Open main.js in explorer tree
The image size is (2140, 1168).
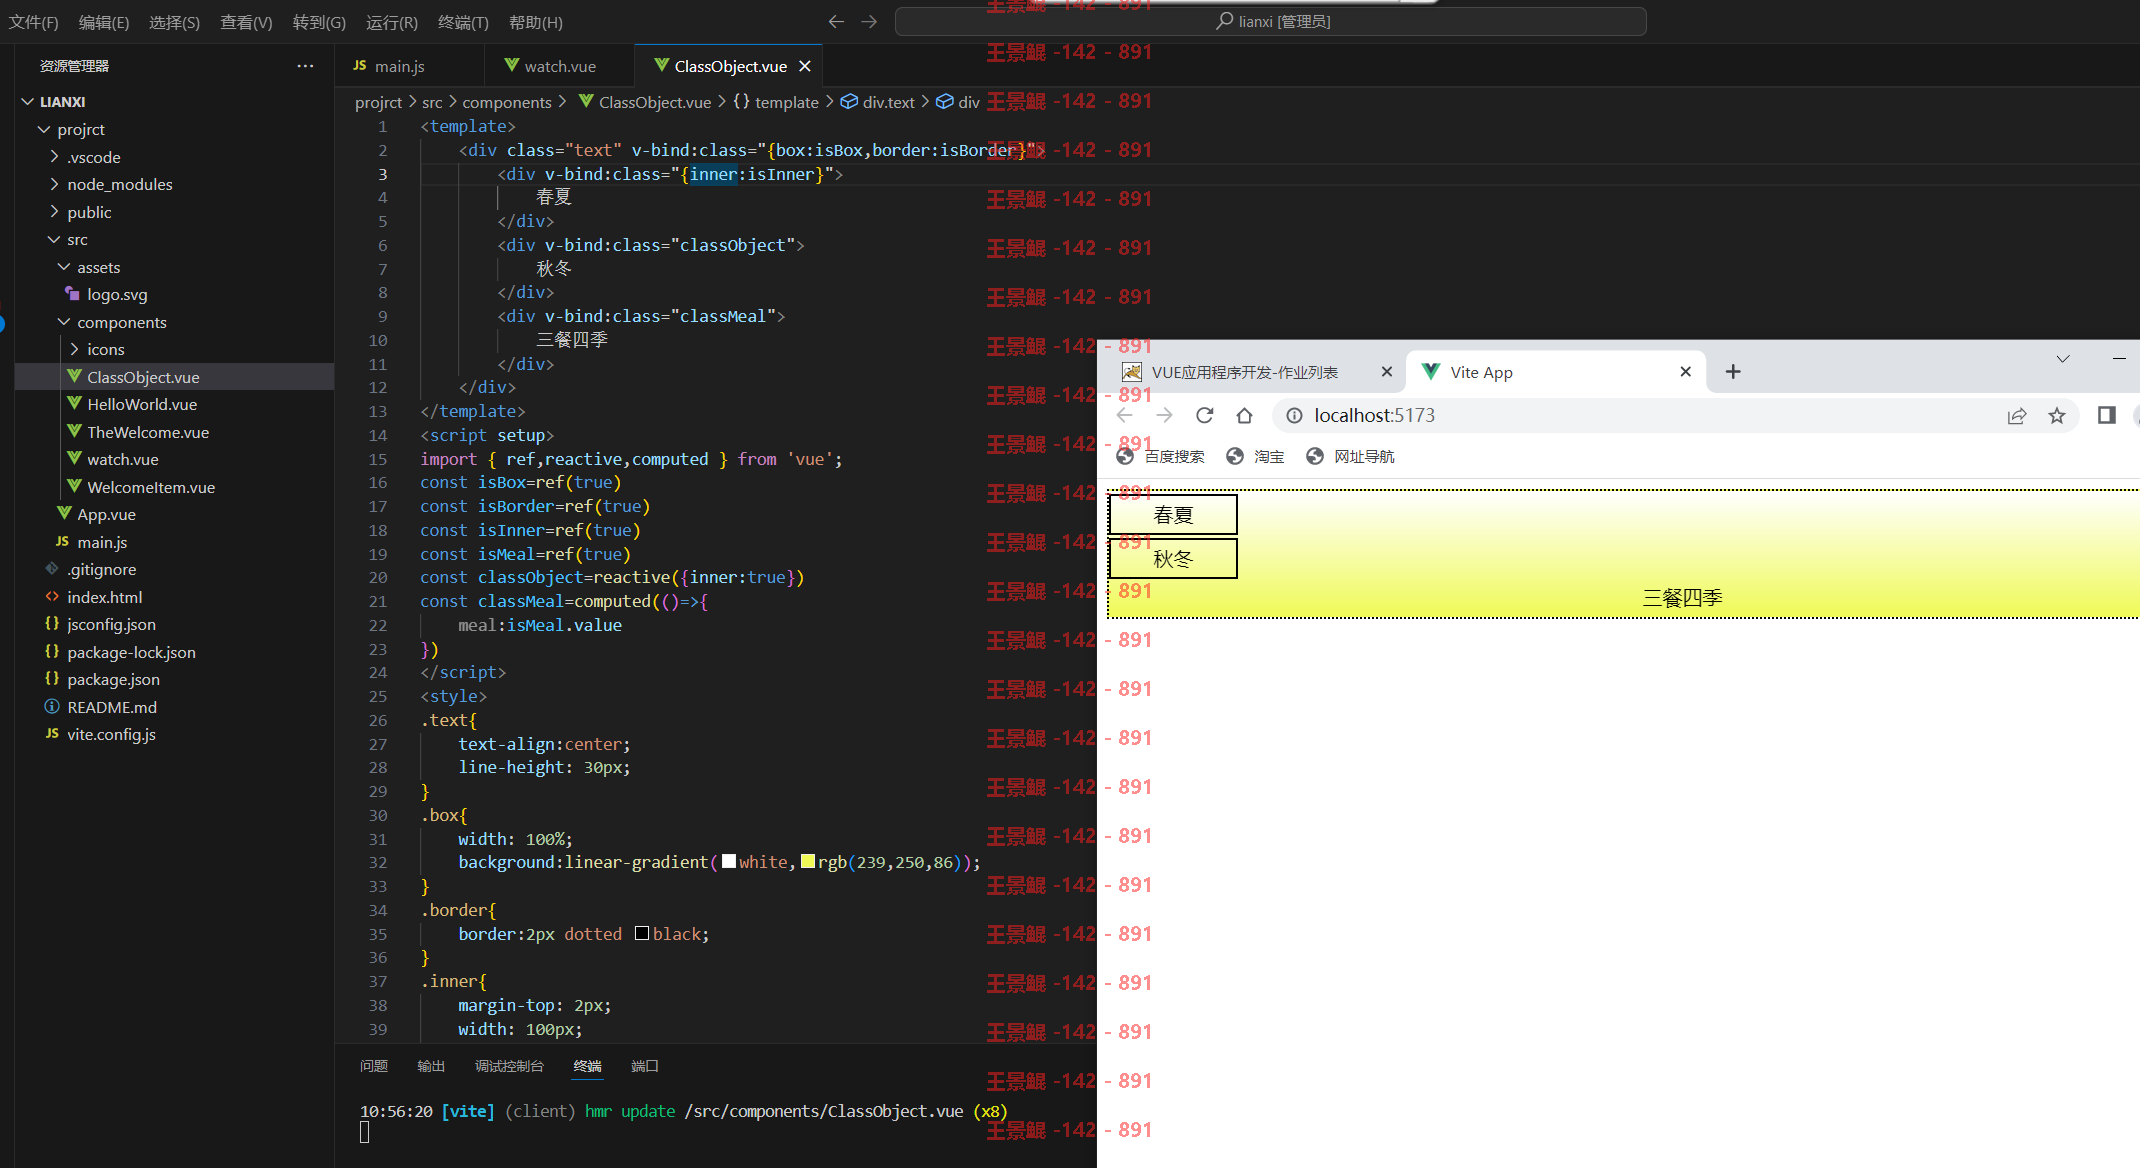pos(102,542)
